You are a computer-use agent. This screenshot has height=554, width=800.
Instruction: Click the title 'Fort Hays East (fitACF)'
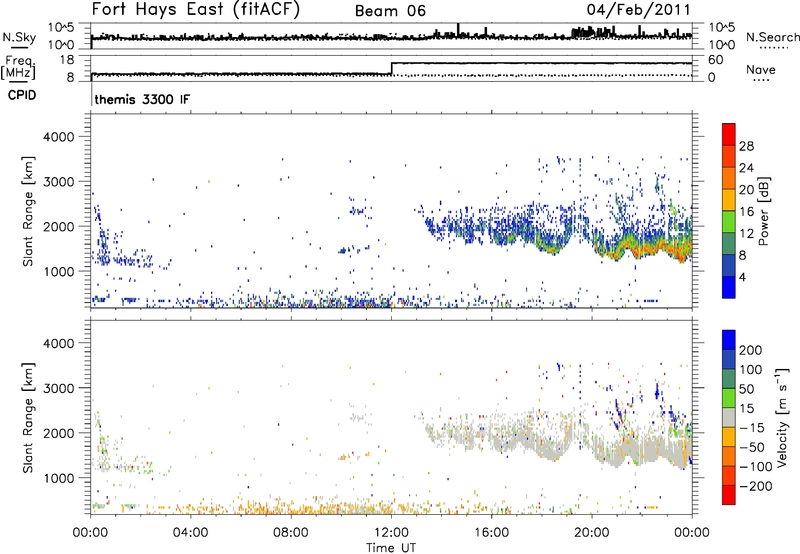pyautogui.click(x=196, y=9)
